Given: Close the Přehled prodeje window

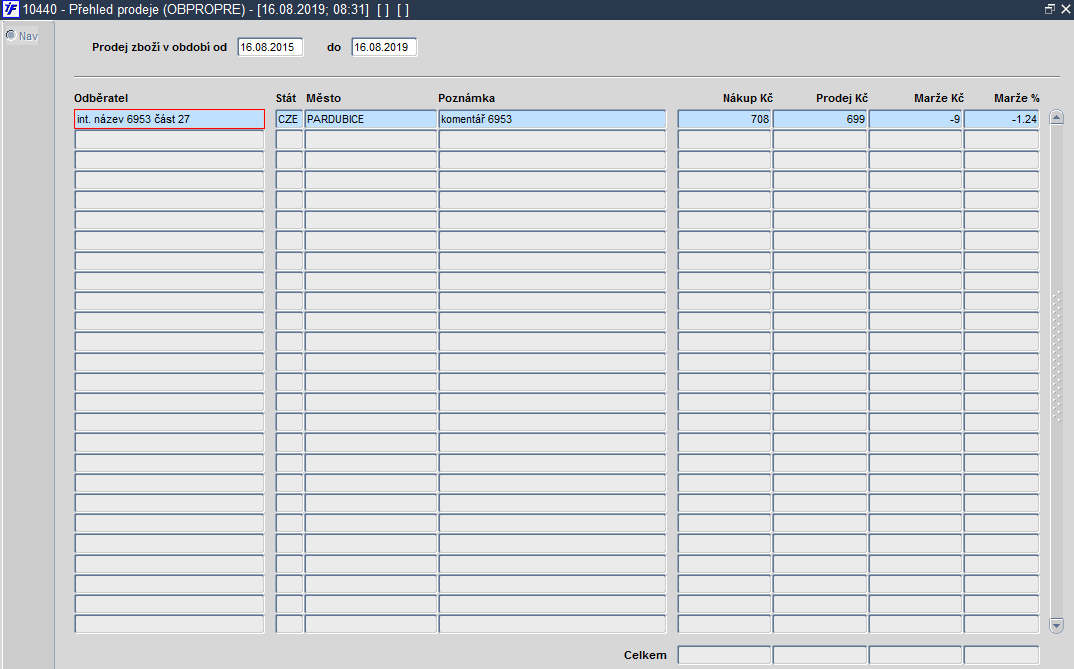Looking at the screenshot, I should point(1066,10).
